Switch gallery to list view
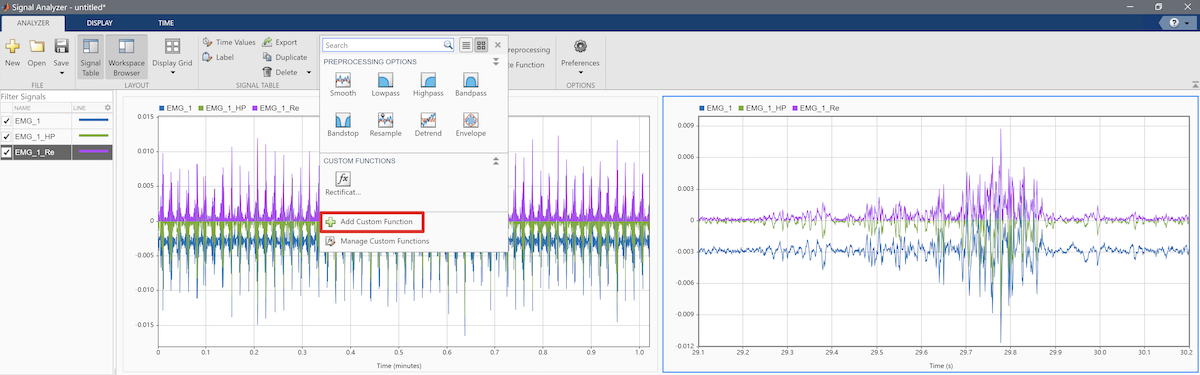 point(465,45)
